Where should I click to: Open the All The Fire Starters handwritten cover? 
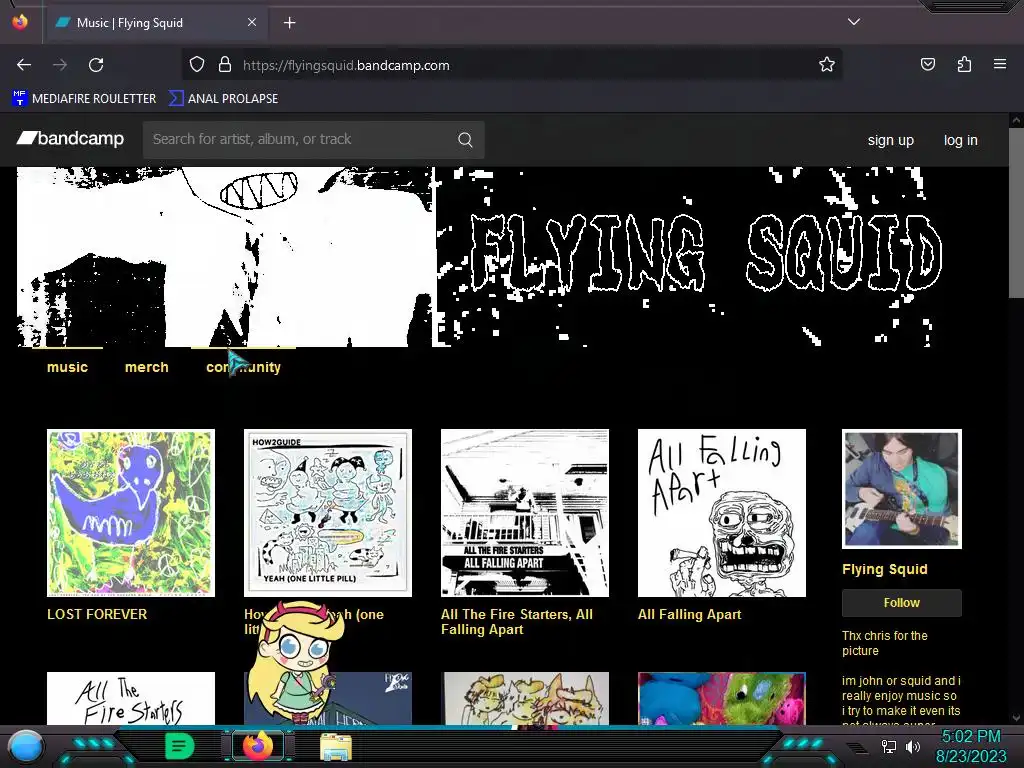click(131, 698)
